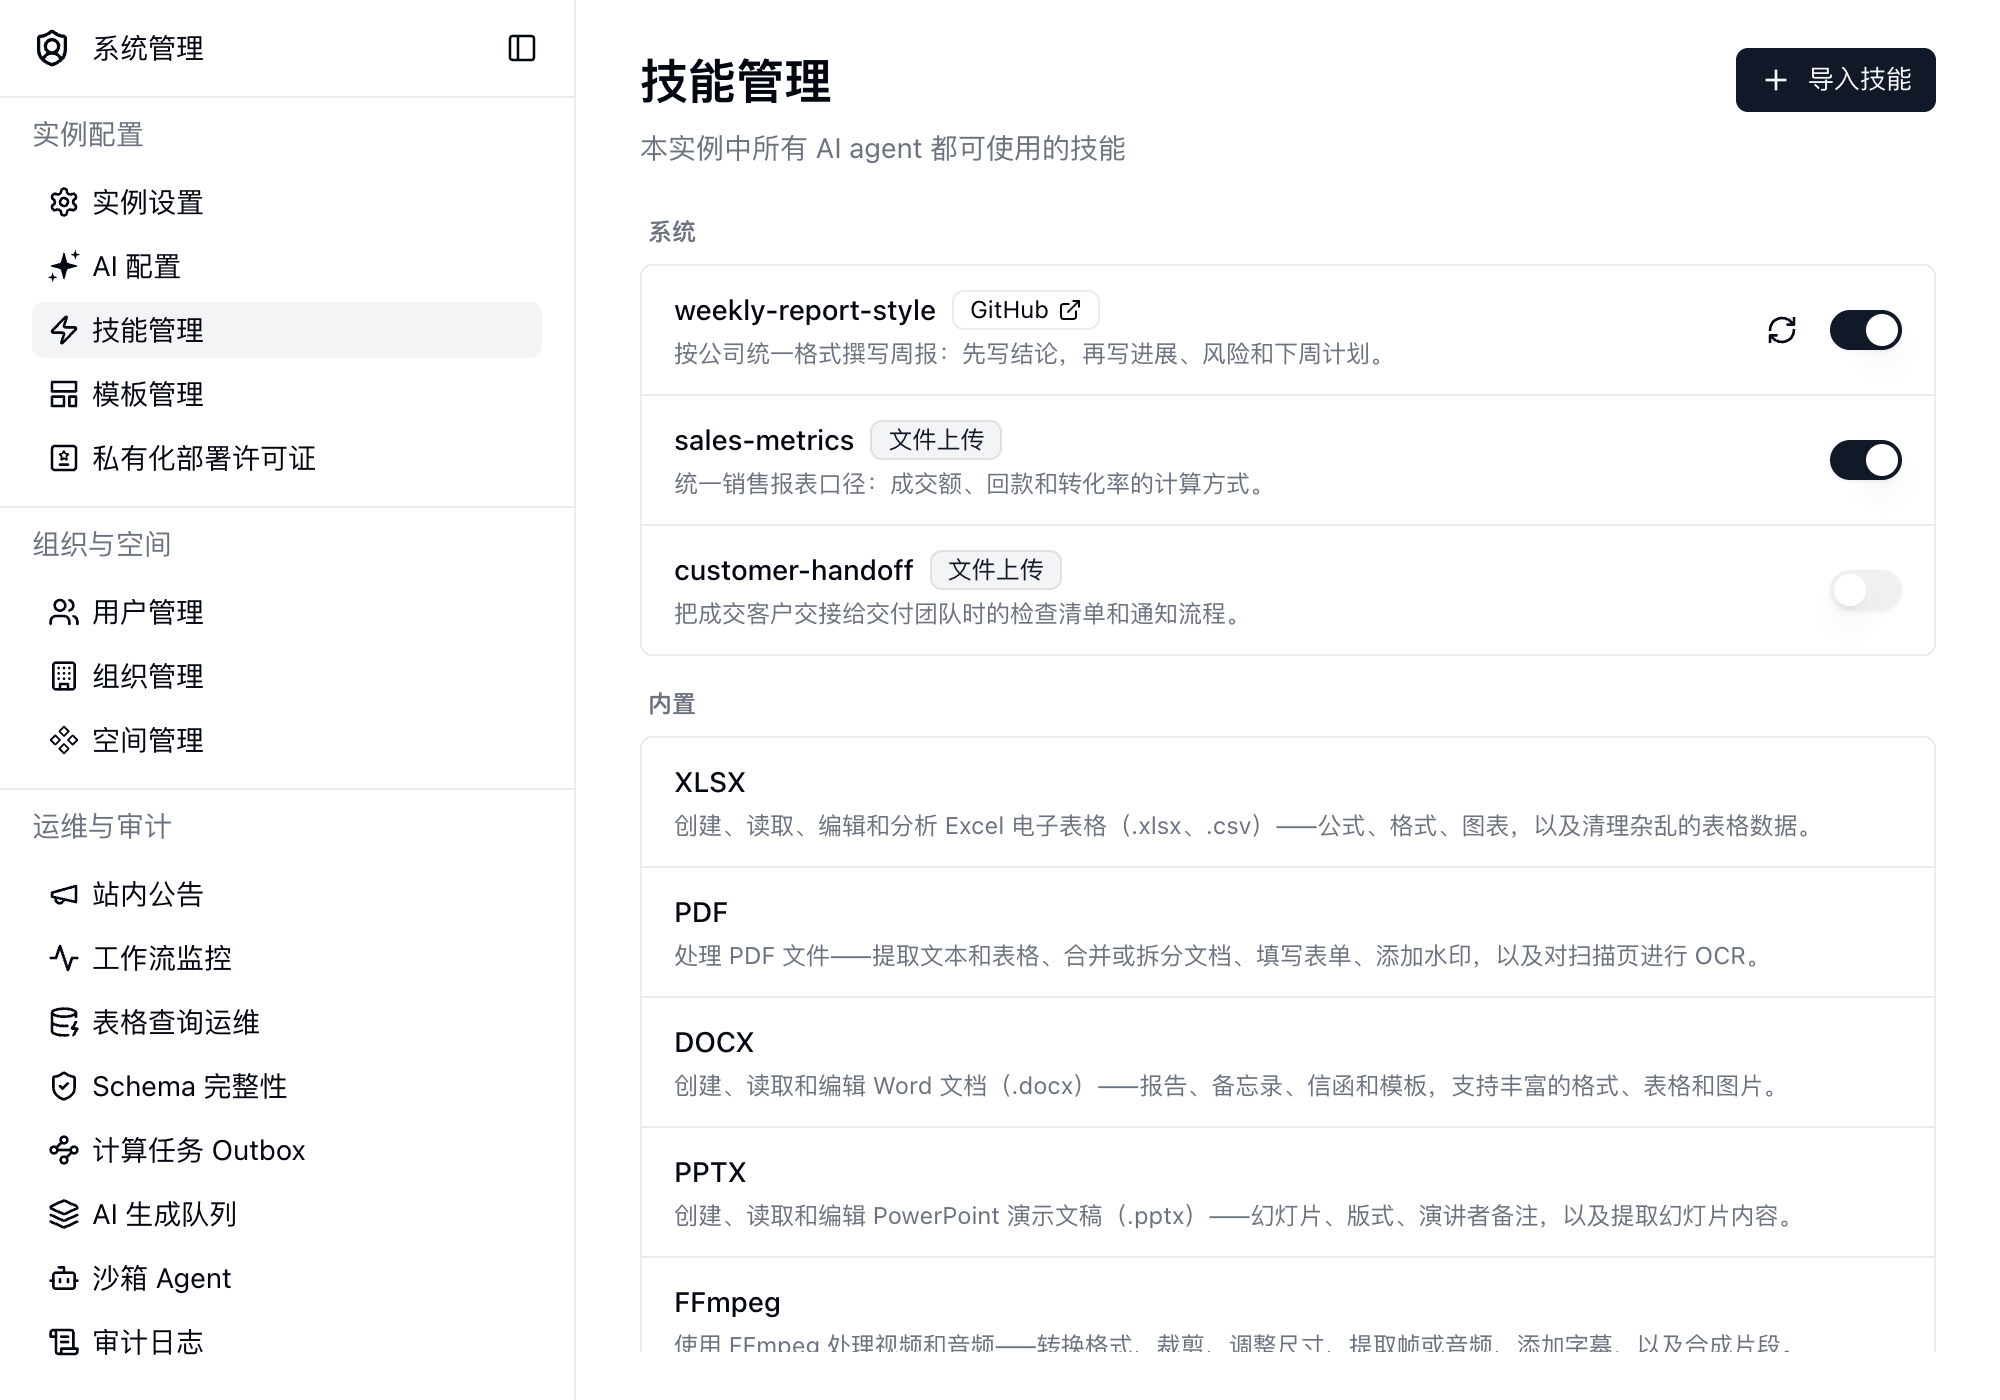
Task: Click the diamond grid icon for 空间管理
Action: (x=64, y=740)
